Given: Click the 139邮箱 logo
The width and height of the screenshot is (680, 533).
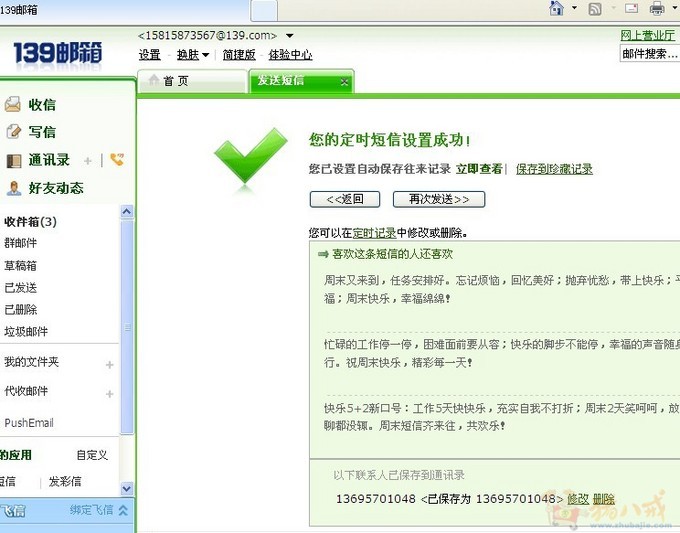Looking at the screenshot, I should pos(58,53).
